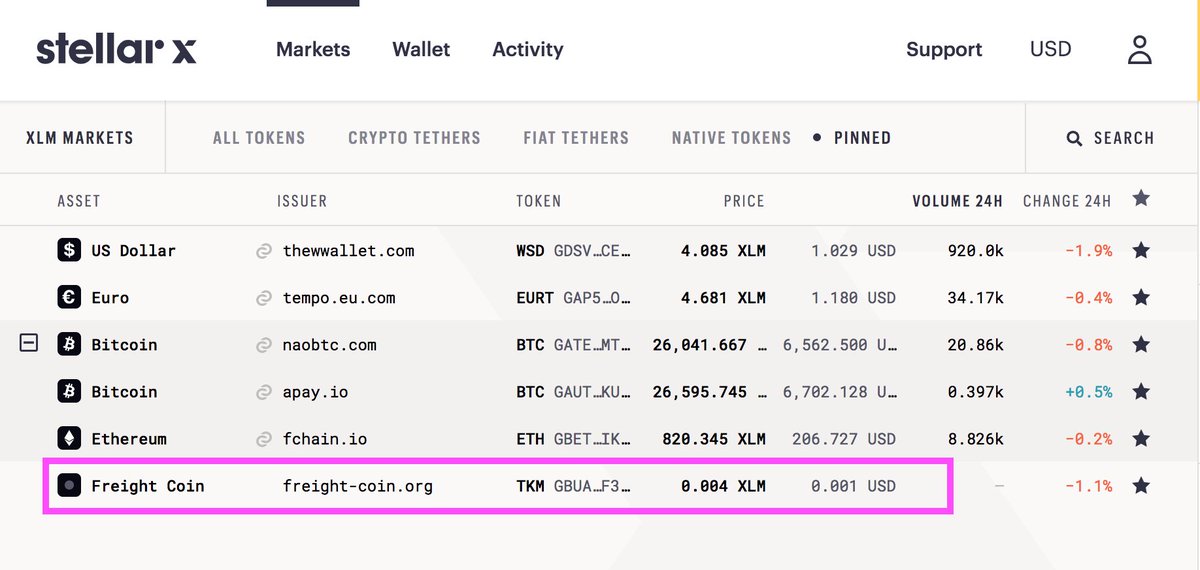
Task: Click the StellarX logo
Action: click(x=116, y=49)
